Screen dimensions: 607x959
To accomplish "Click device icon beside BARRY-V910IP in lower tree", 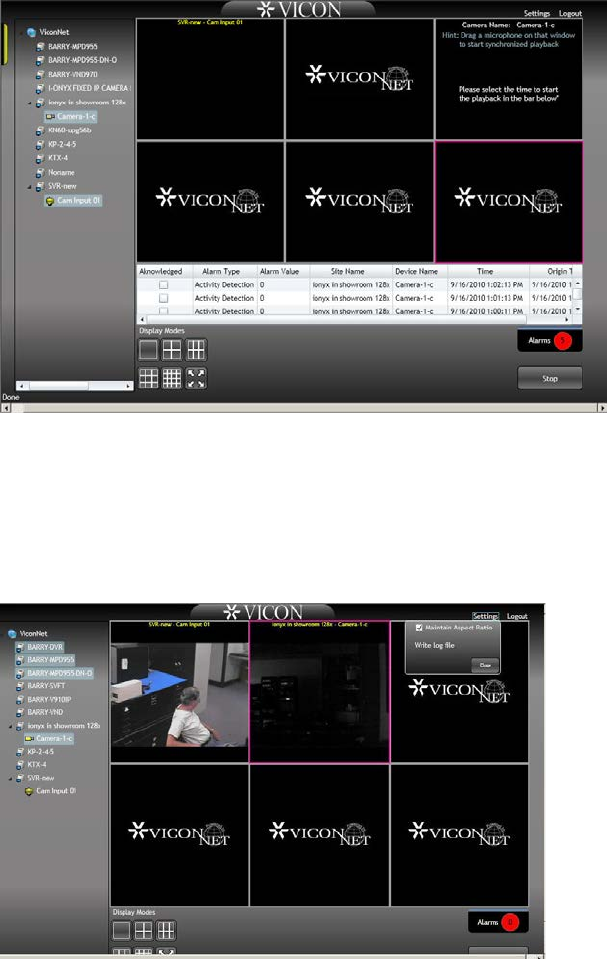I will tap(20, 700).
